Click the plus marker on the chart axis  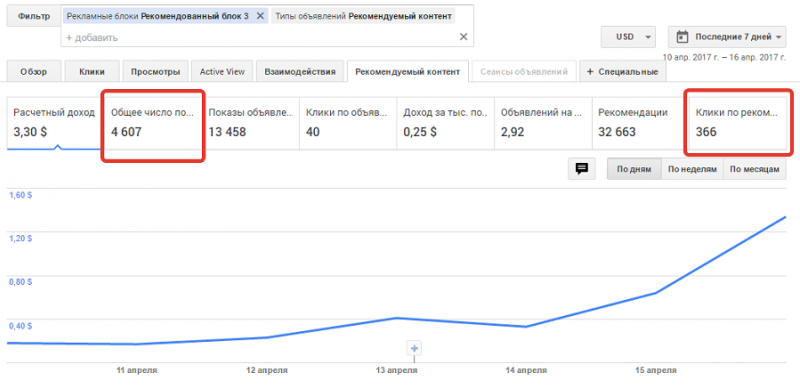click(x=414, y=349)
